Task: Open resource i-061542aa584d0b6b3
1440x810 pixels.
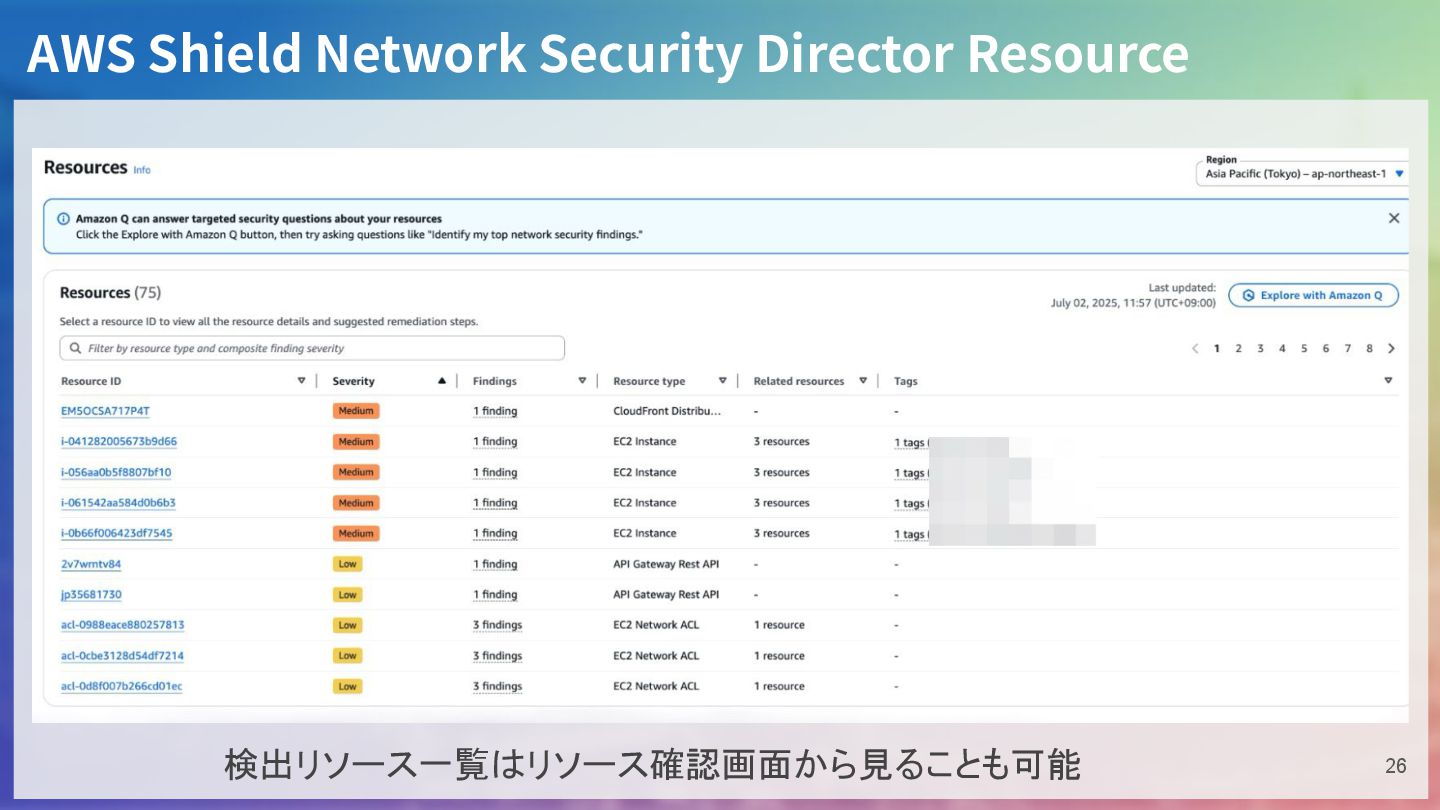Action: [118, 503]
